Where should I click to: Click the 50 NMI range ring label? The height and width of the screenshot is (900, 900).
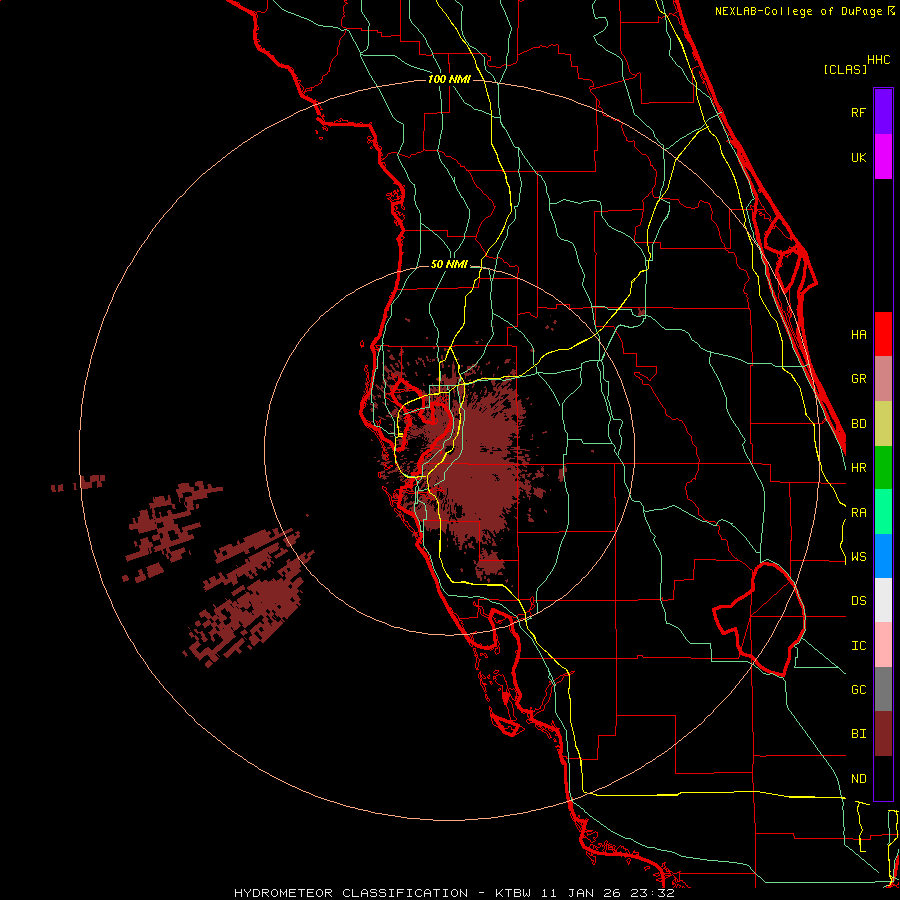click(449, 265)
